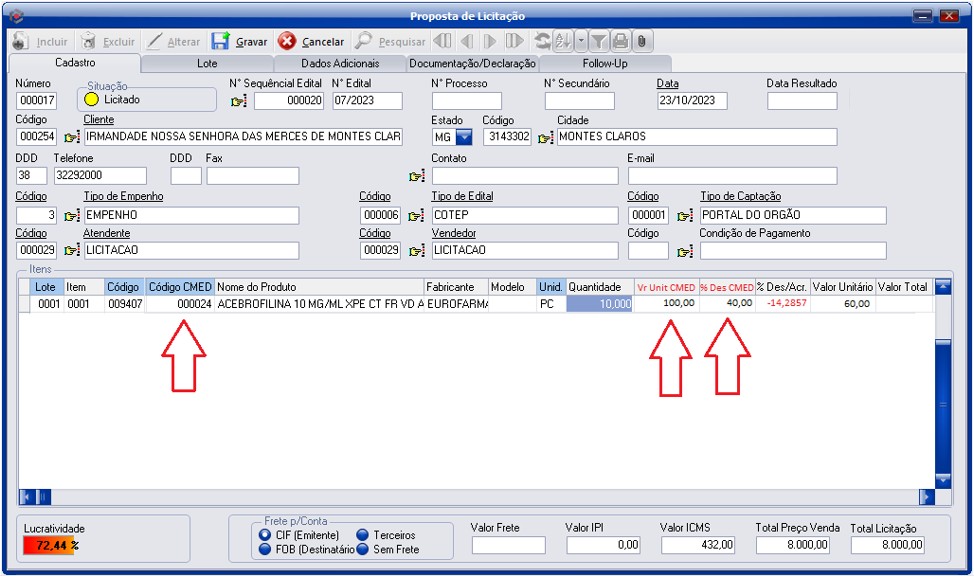This screenshot has height=576, width=974.
Task: Switch to the Lote tab
Action: 207,63
